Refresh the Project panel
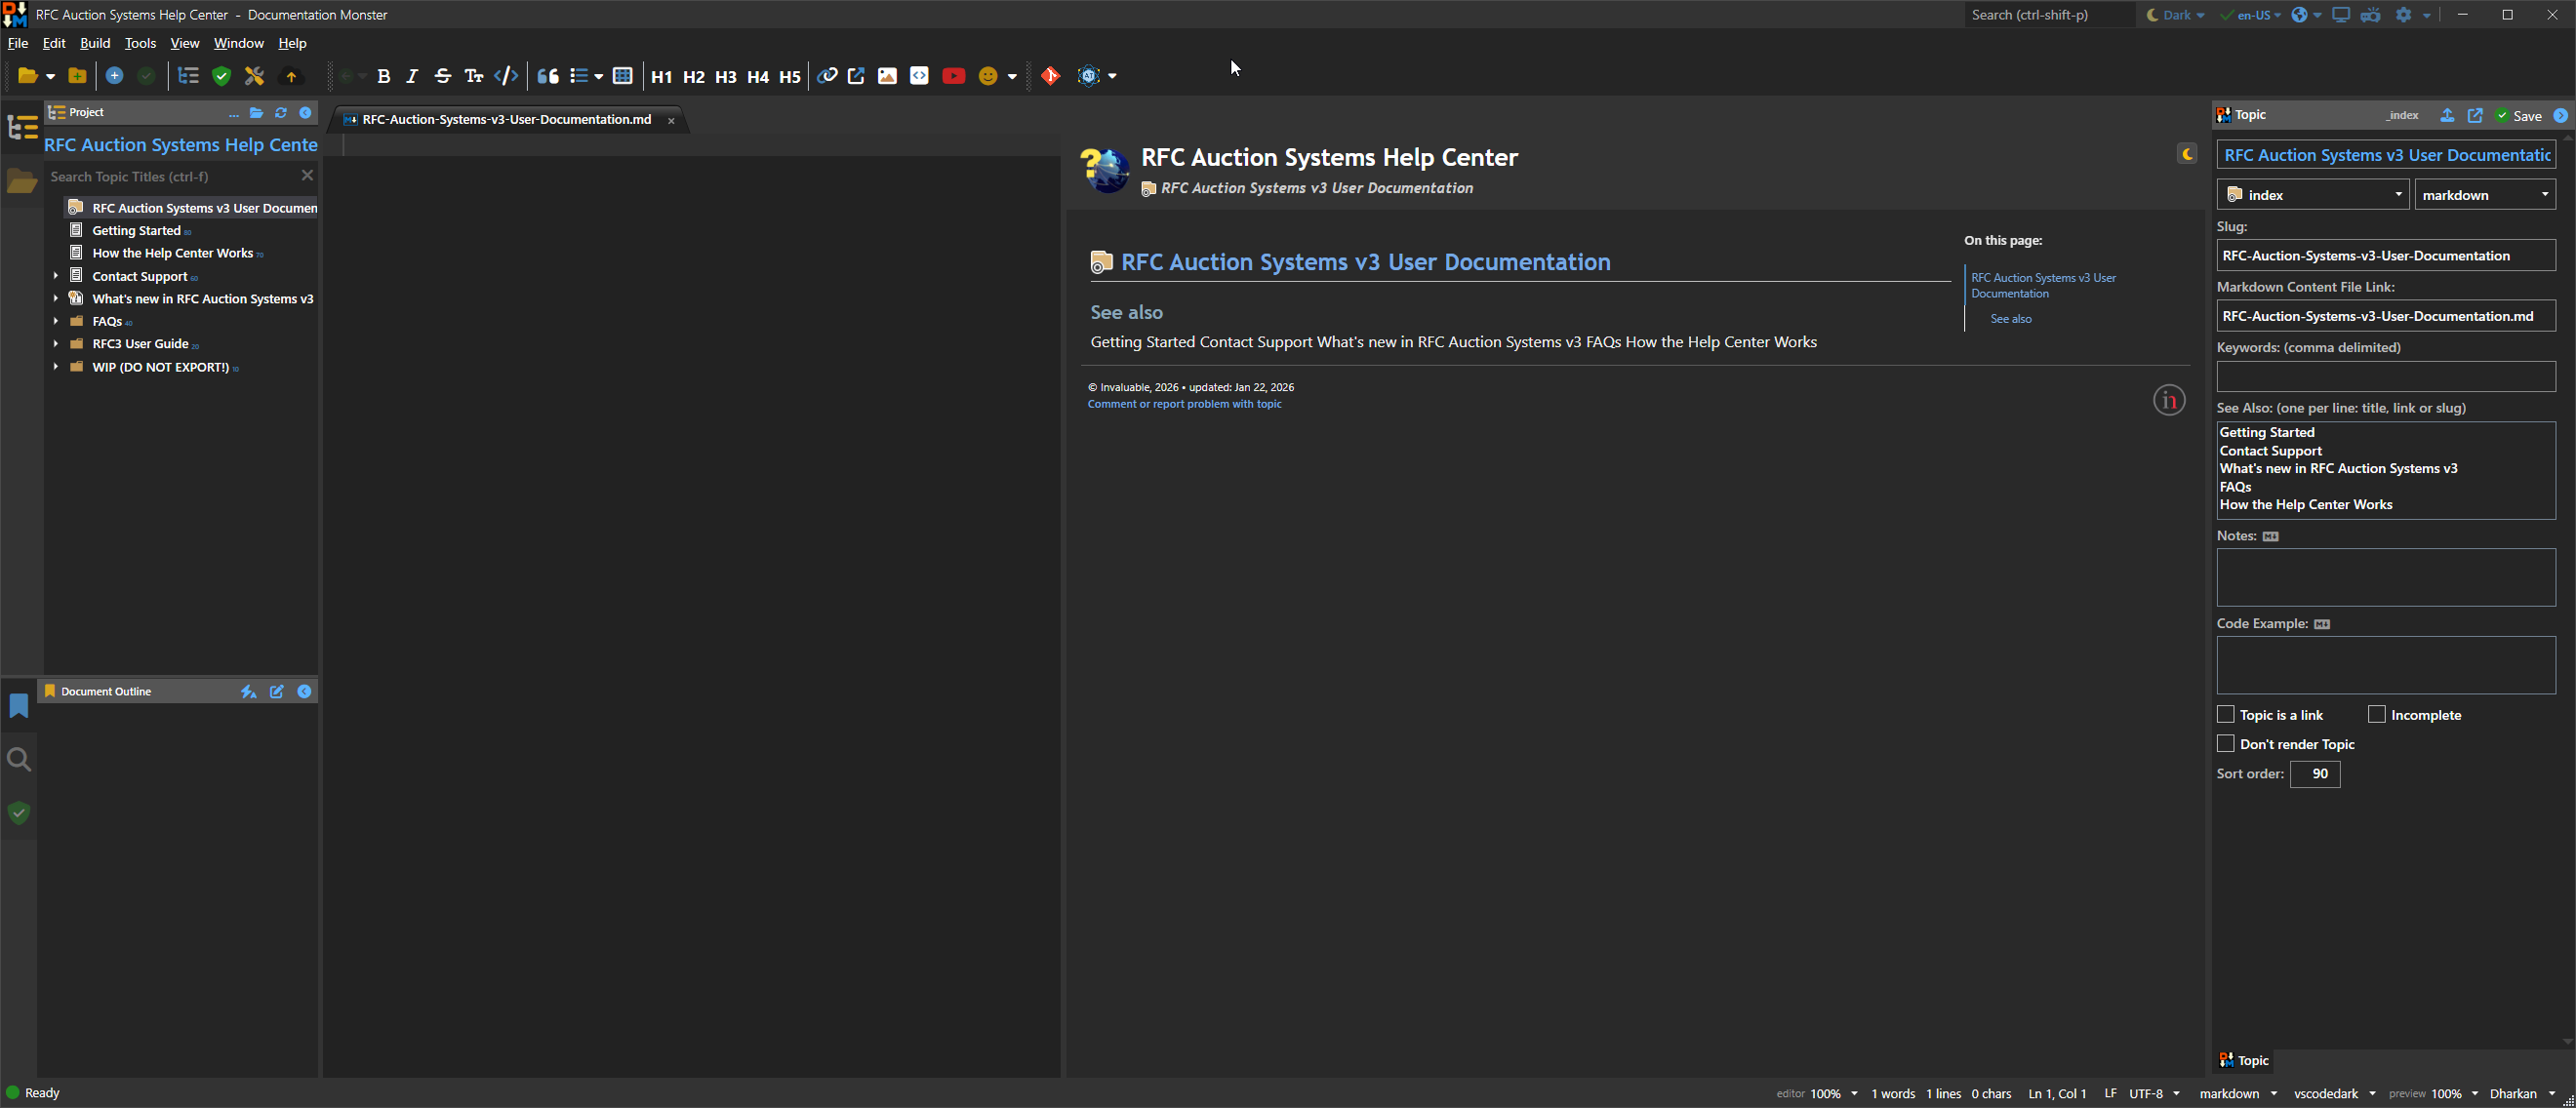 281,113
